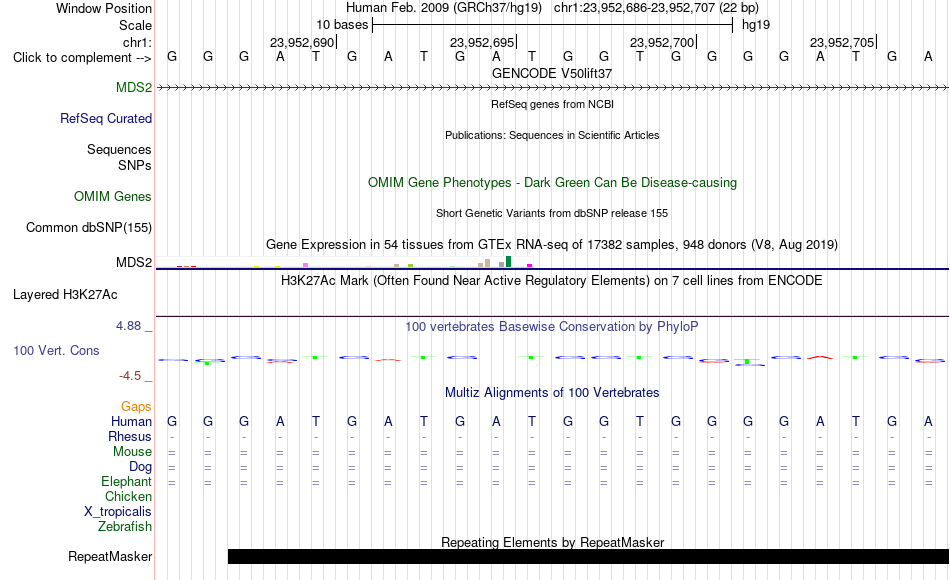Click the position text chr1:23,952,686-23,952,707
Viewport: 950px width, 580px height.
pos(634,8)
